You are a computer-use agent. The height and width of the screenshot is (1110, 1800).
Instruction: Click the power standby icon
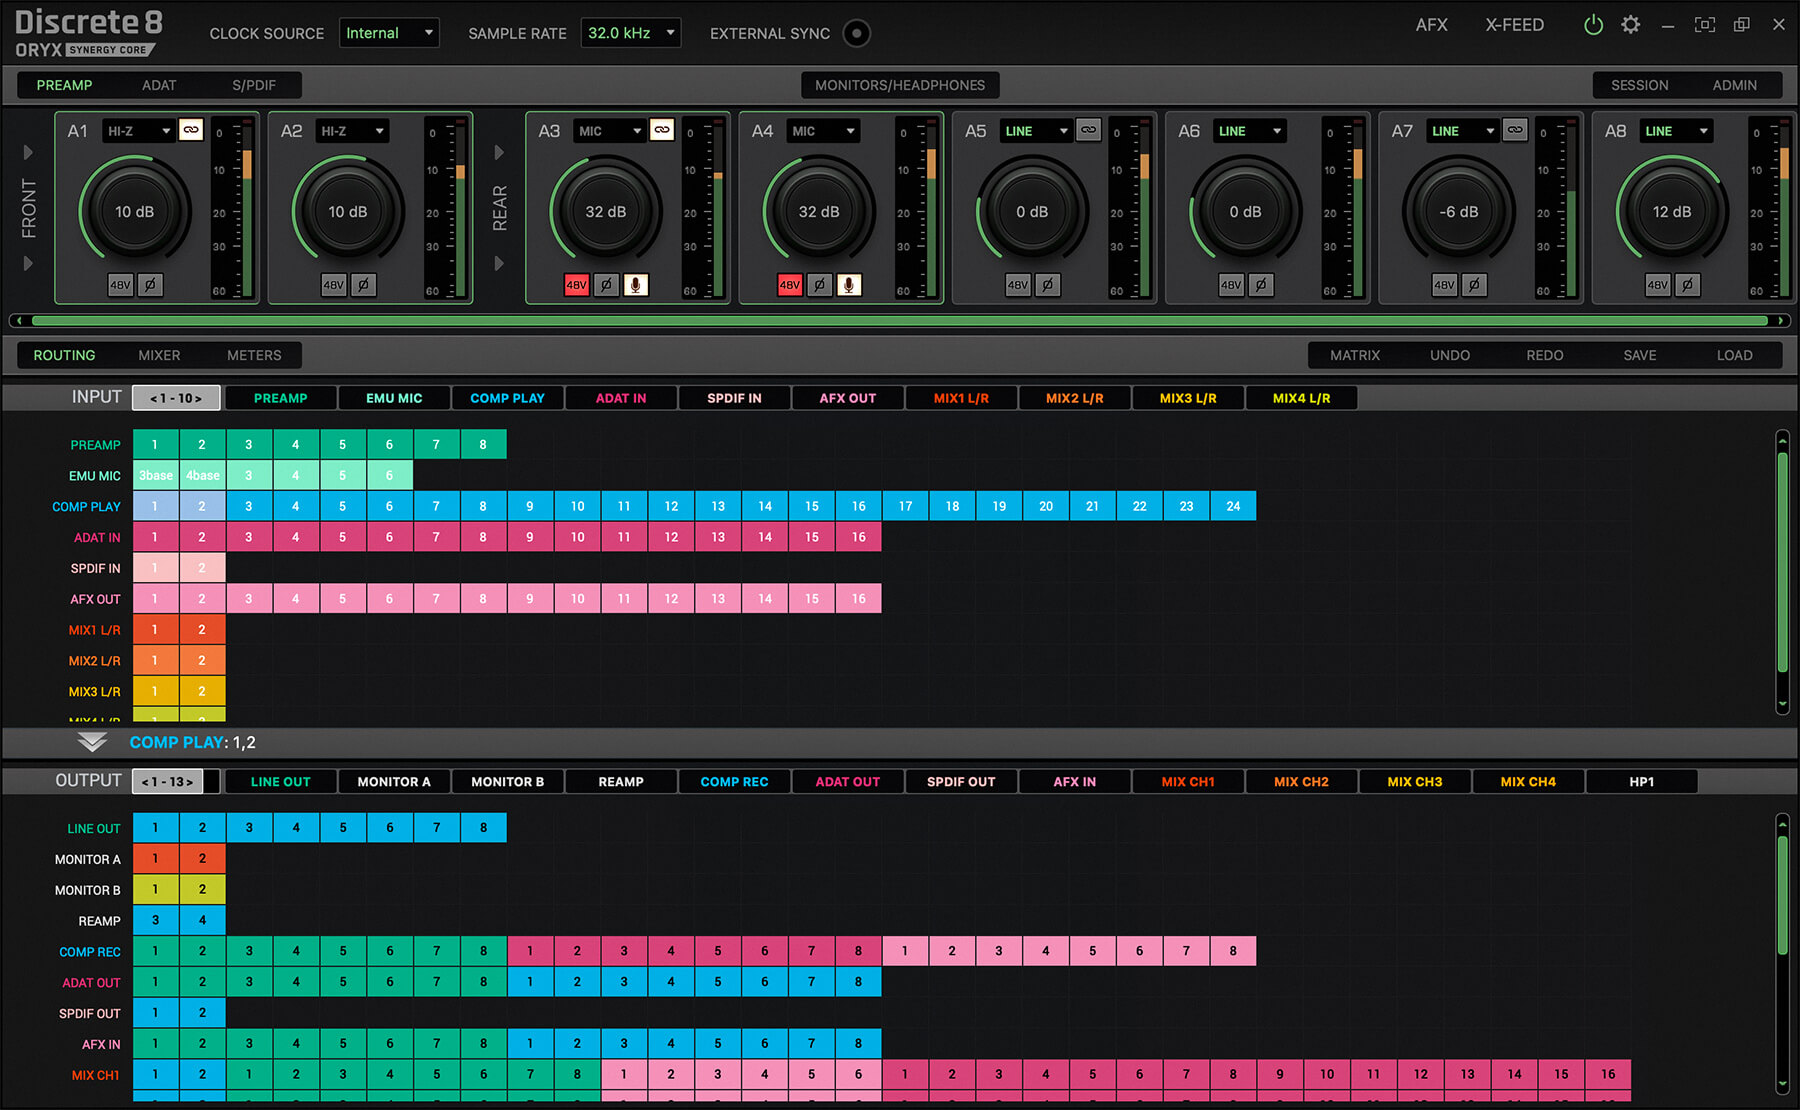1593,25
